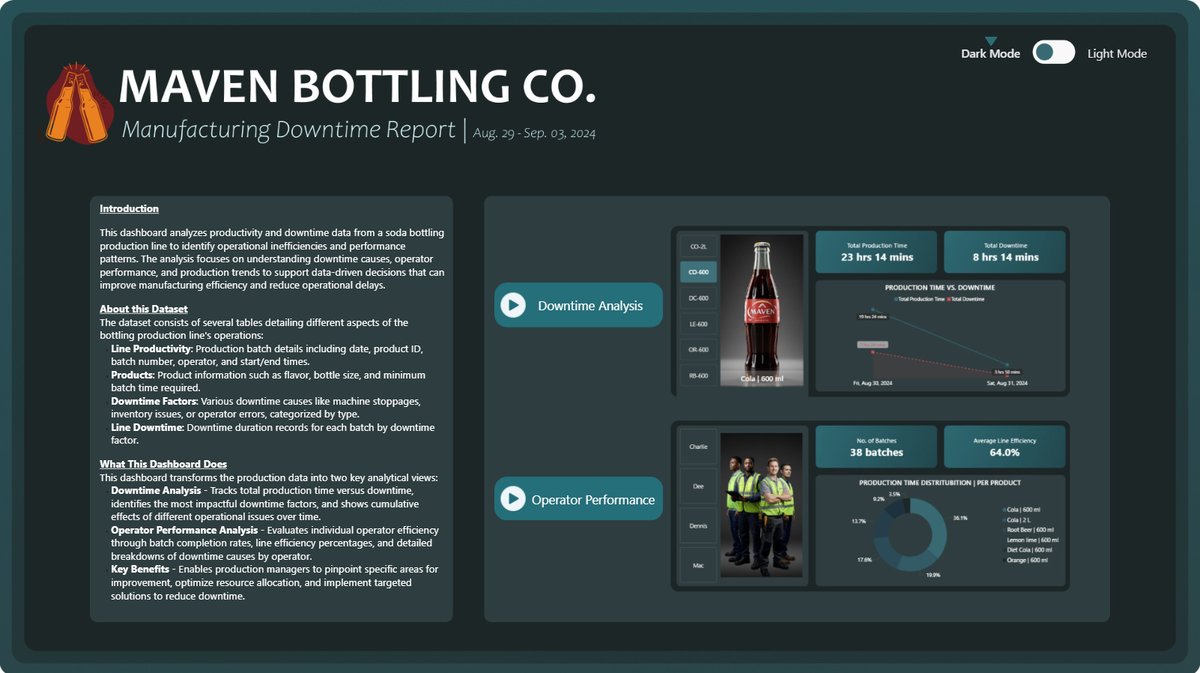Image resolution: width=1200 pixels, height=673 pixels.
Task: Select the Dennis operator tile
Action: (x=696, y=526)
